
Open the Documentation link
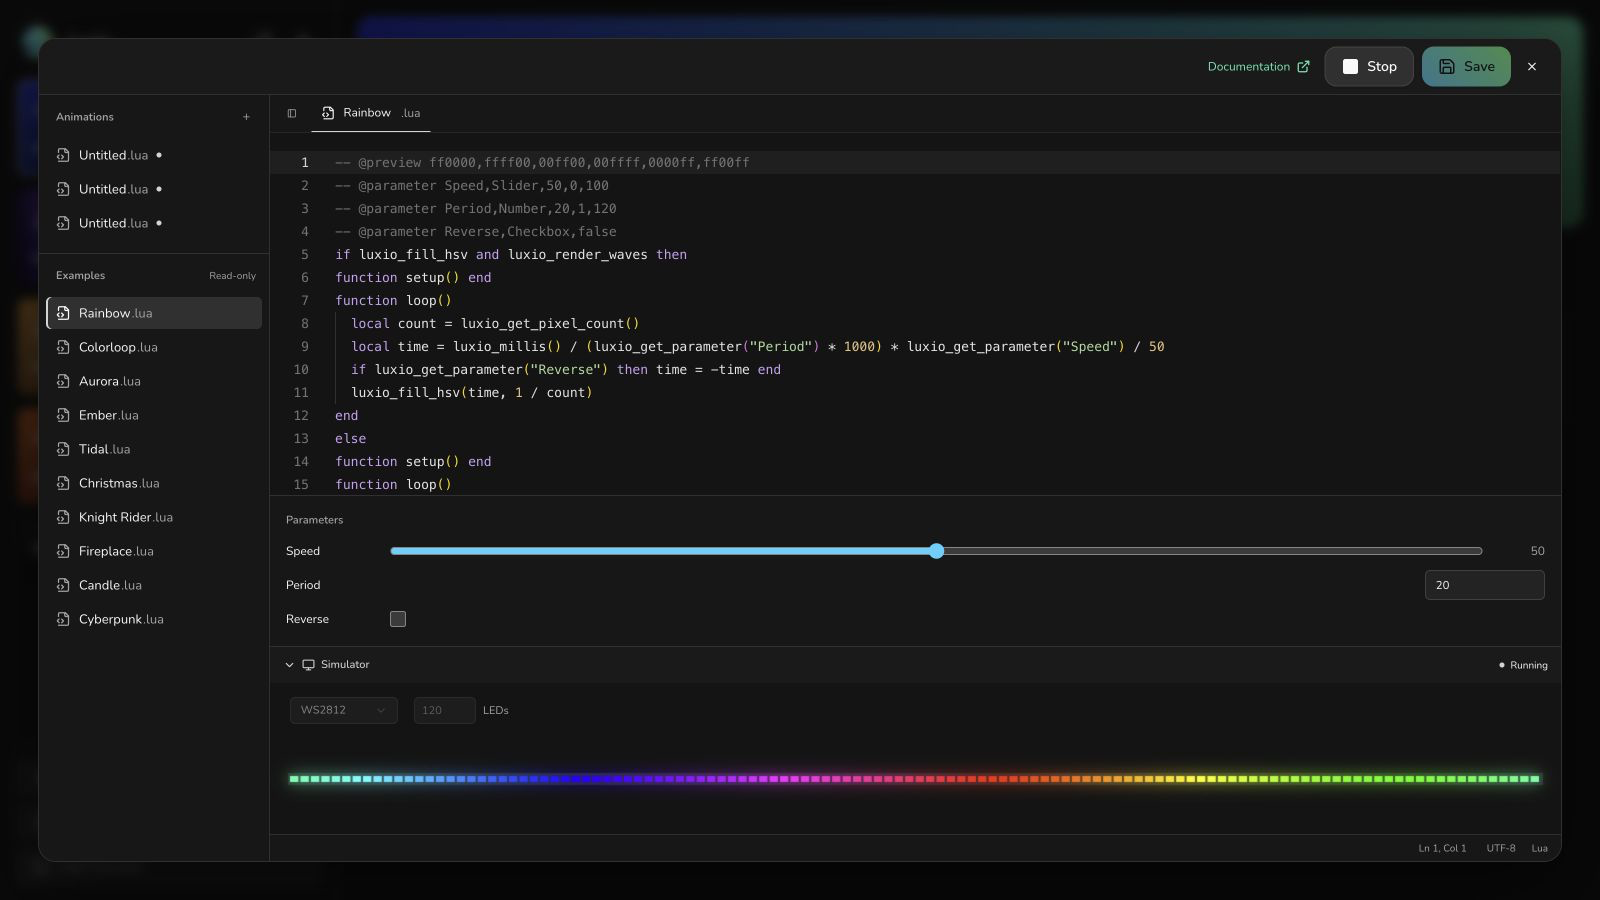(x=1258, y=67)
